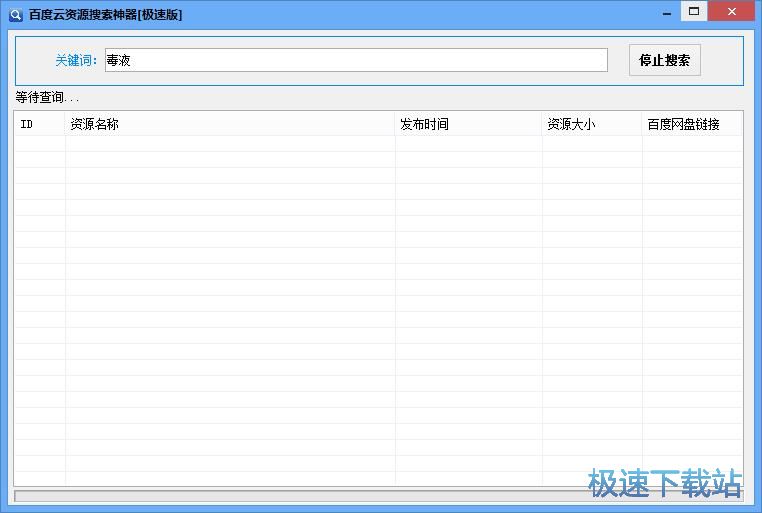
Task: Click the 发布时间 column header
Action: 468,124
